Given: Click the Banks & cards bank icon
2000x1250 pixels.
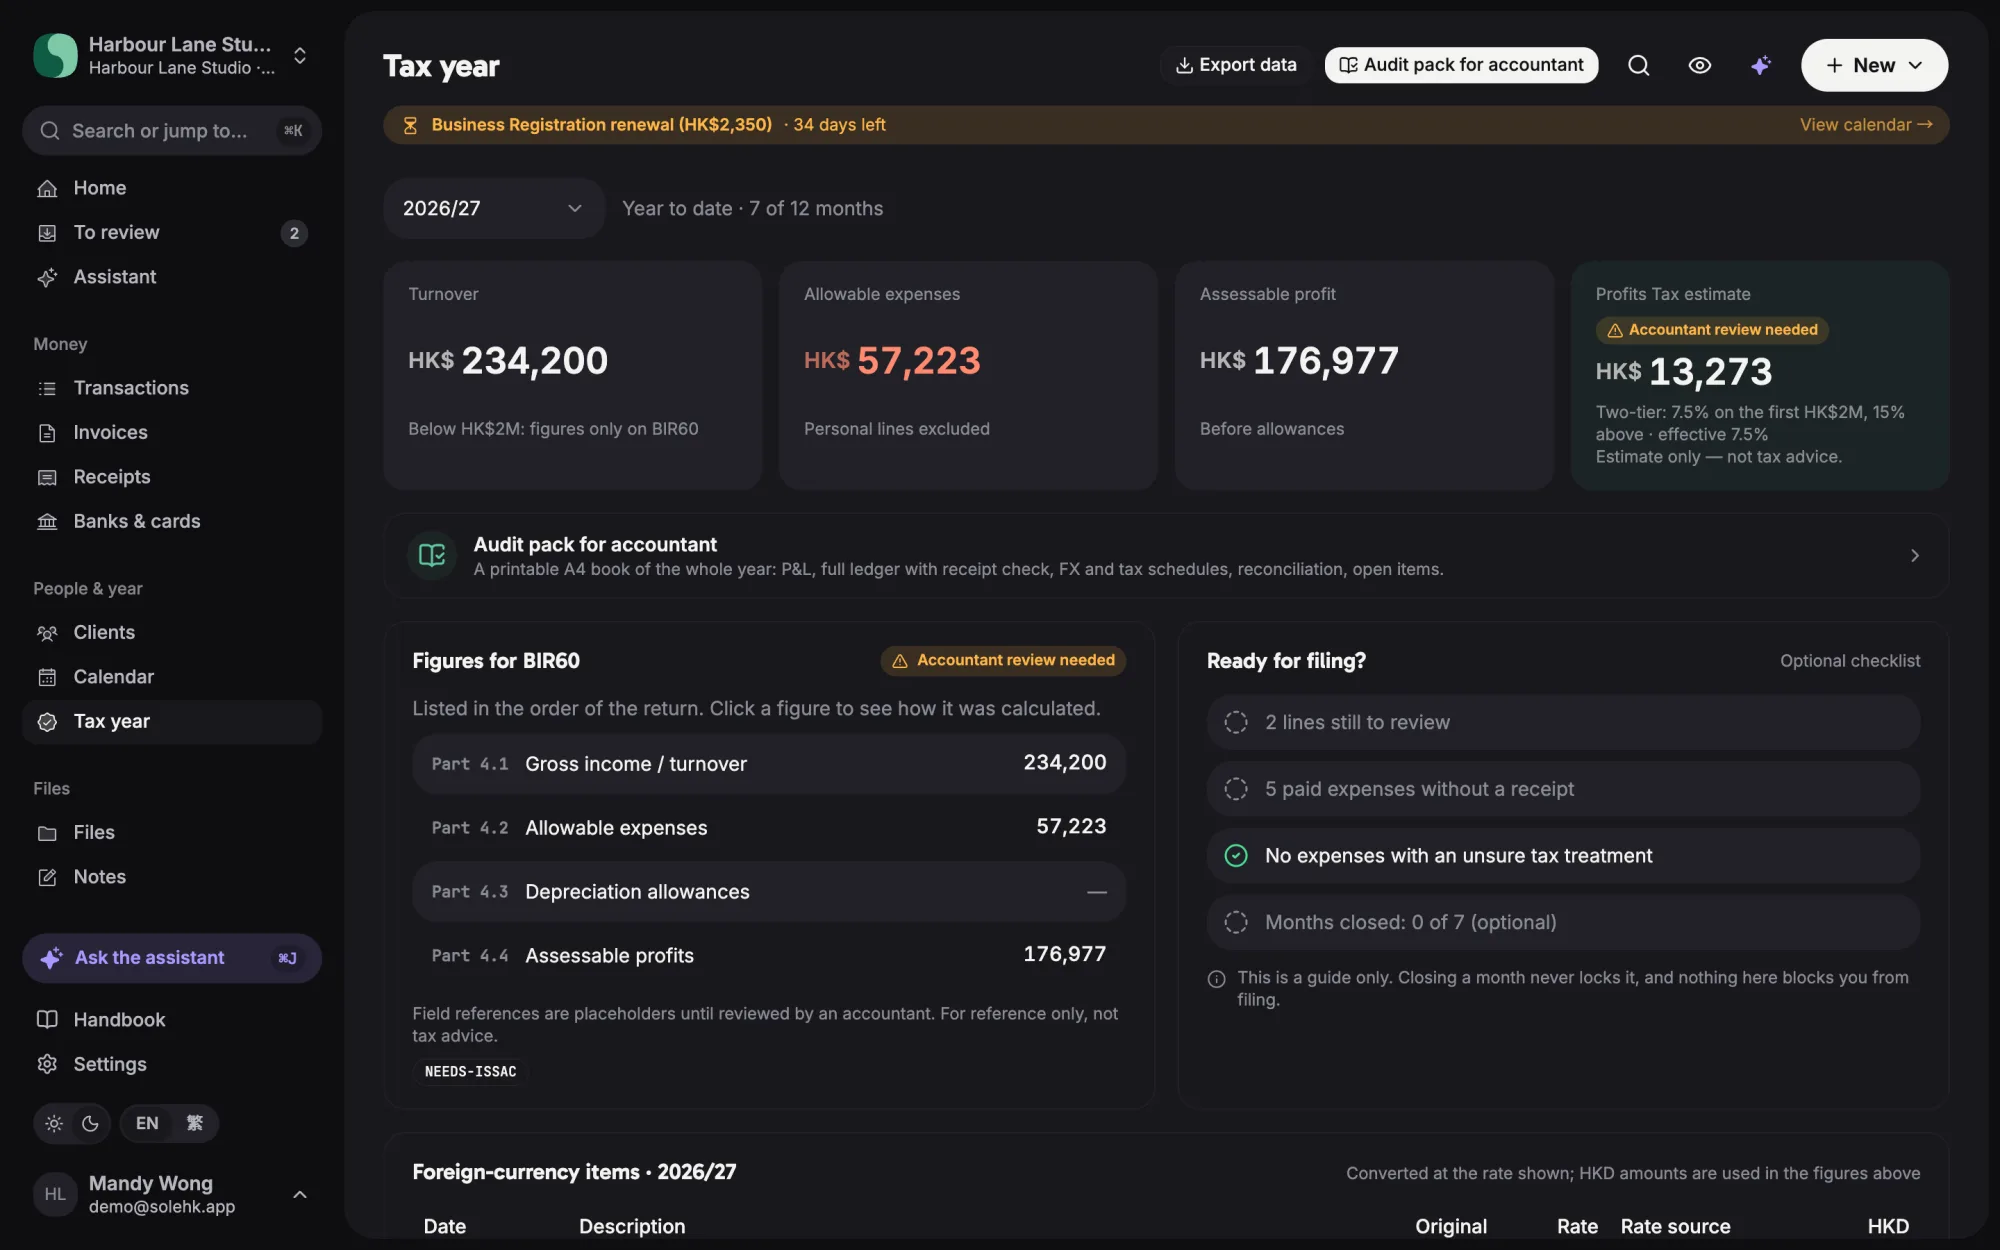Looking at the screenshot, I should 47,521.
